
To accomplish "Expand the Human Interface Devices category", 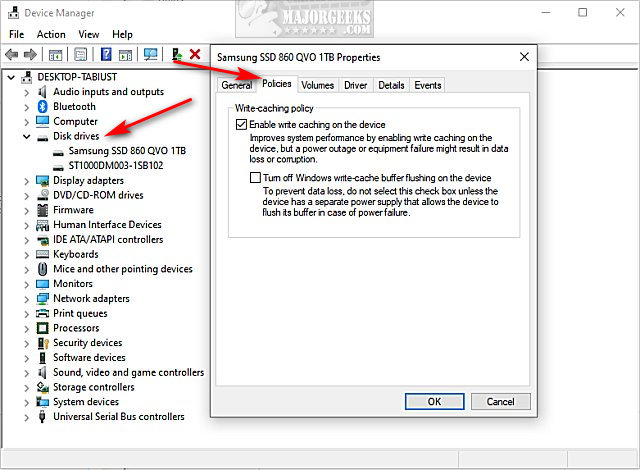I will tap(27, 225).
